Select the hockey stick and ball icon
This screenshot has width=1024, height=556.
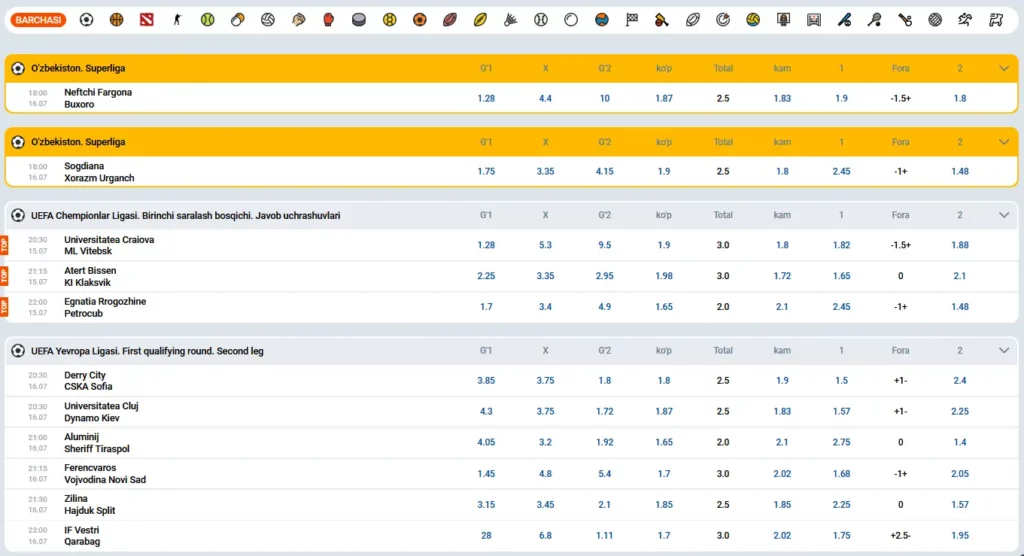904,20
